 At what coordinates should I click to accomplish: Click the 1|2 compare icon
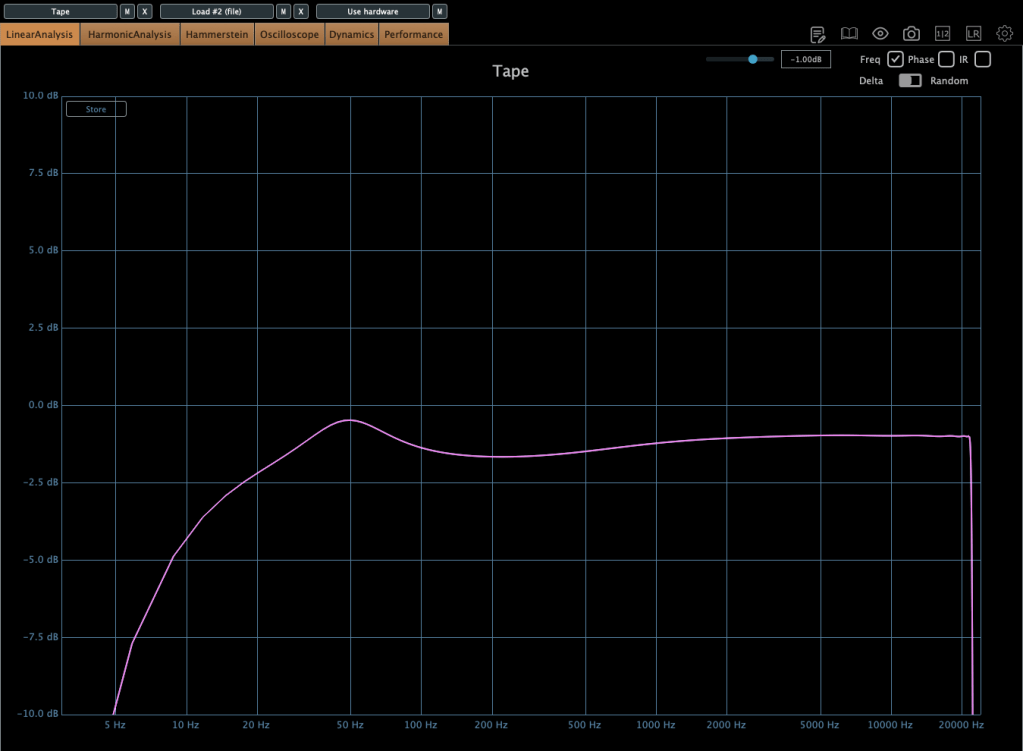[x=942, y=34]
